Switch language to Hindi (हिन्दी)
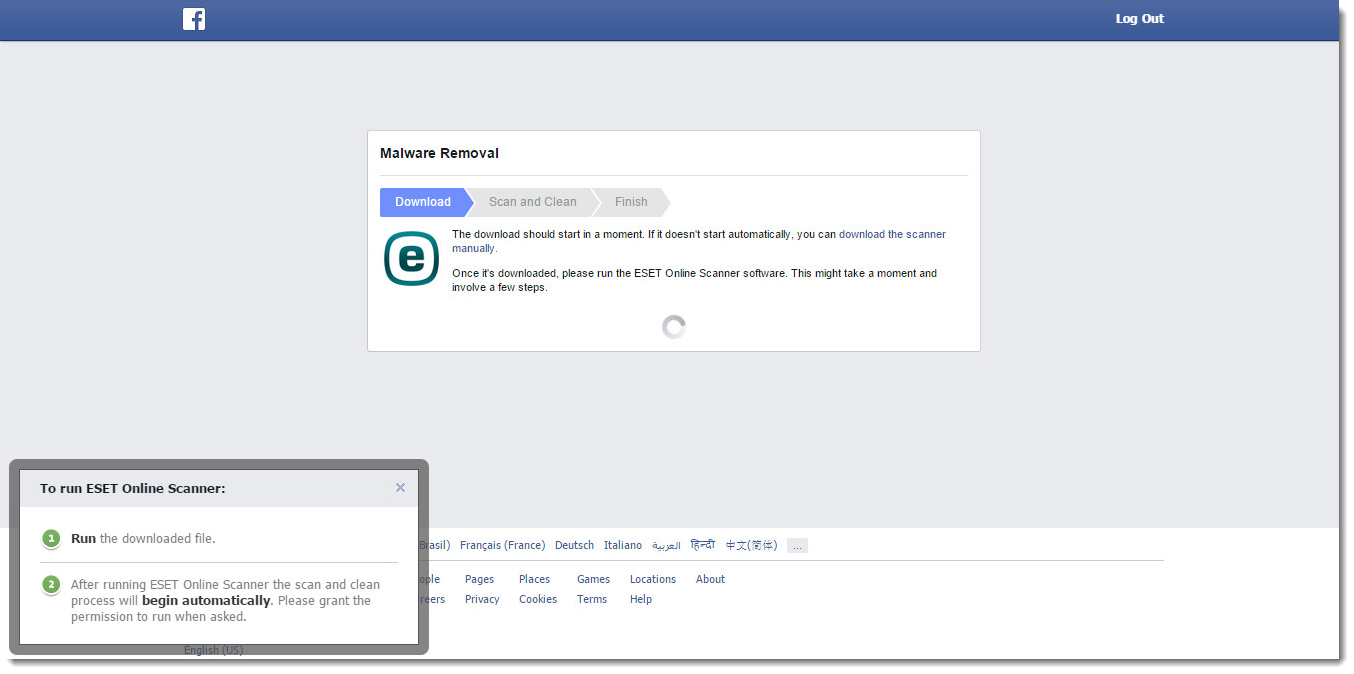This screenshot has height=674, width=1354. point(703,546)
